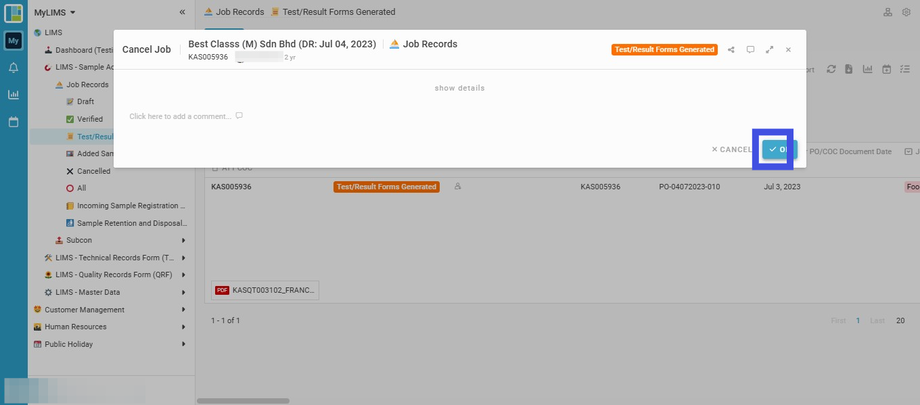Open hierarchy icon at top right
920x405 pixels.
pos(888,12)
